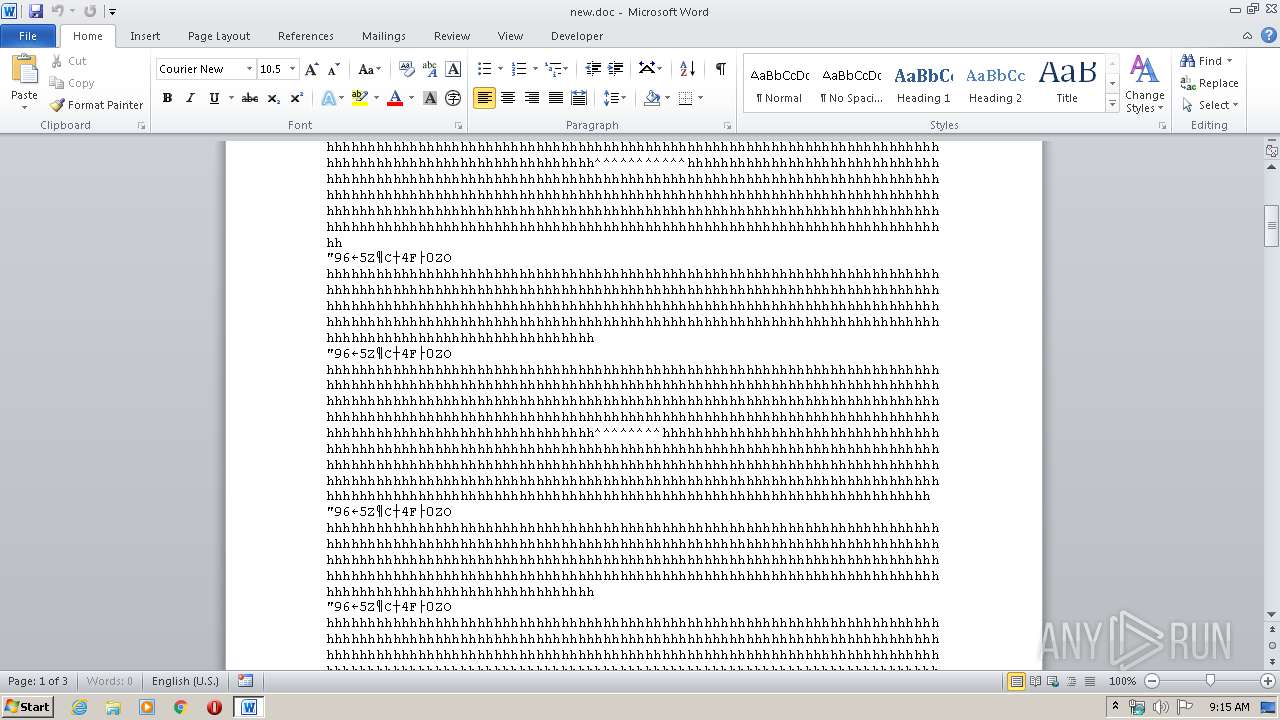The height and width of the screenshot is (720, 1280).
Task: Click the Clear Formatting icon
Action: [x=407, y=69]
